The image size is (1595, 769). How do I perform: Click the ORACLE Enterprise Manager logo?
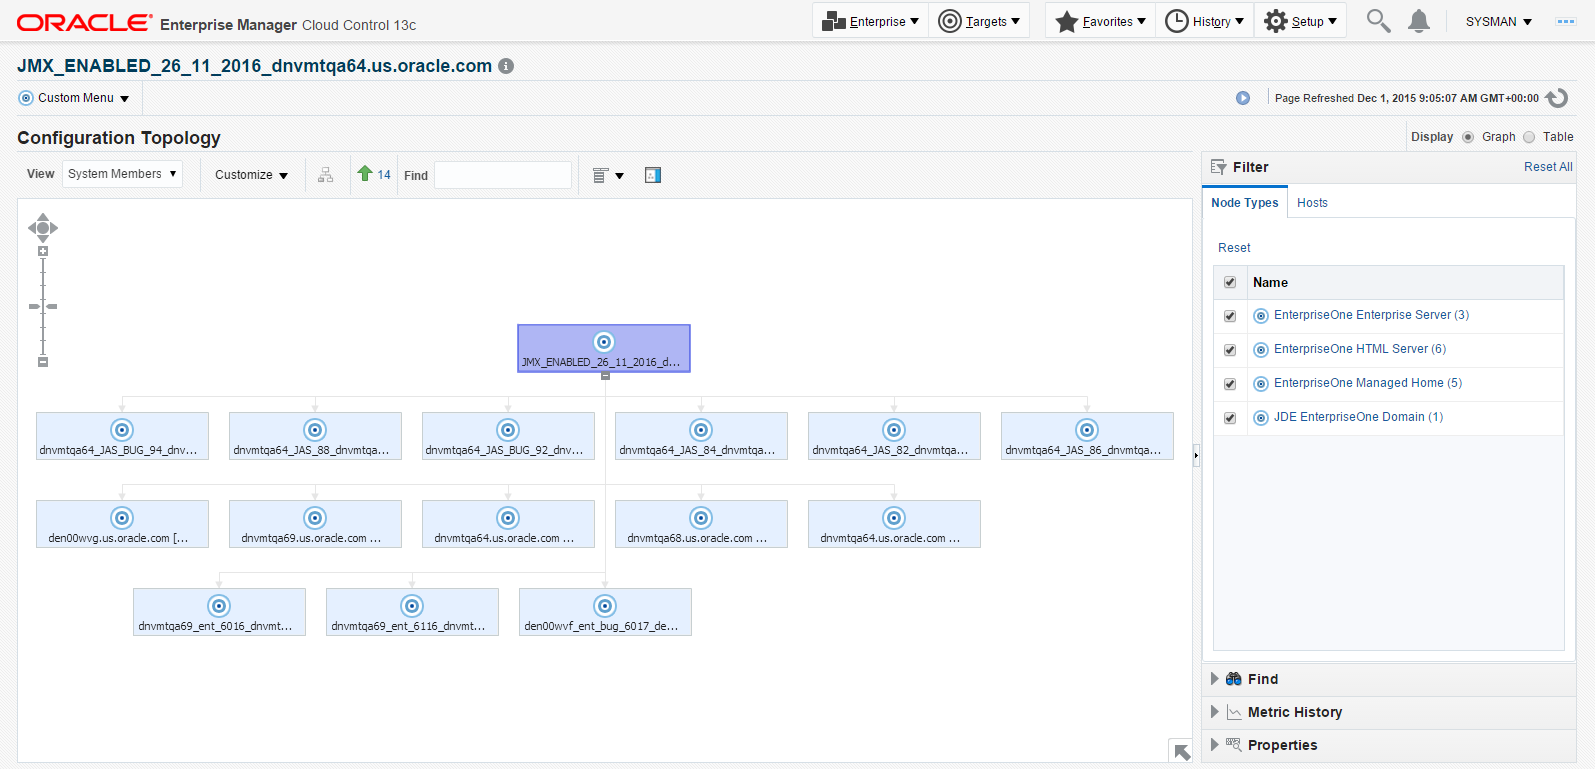(x=216, y=23)
